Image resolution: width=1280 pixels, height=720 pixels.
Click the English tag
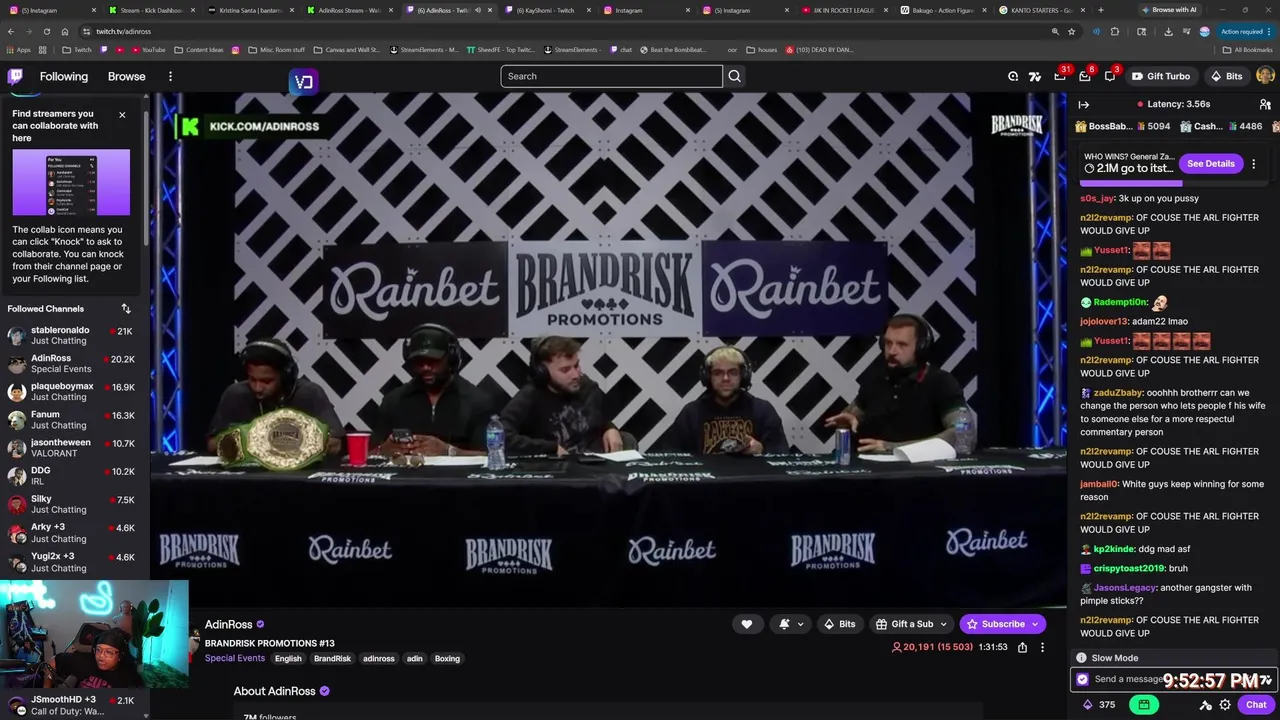(x=288, y=658)
